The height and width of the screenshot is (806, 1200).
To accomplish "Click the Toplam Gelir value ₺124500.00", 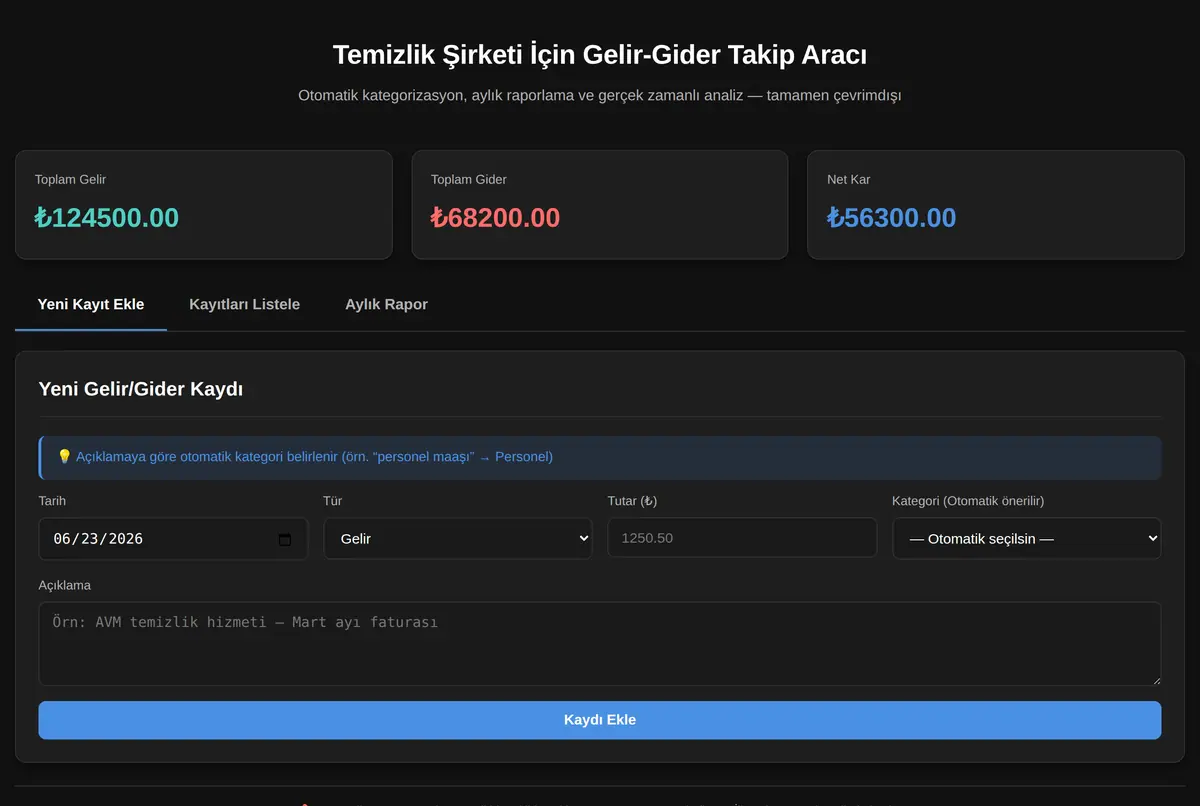I will pyautogui.click(x=107, y=217).
